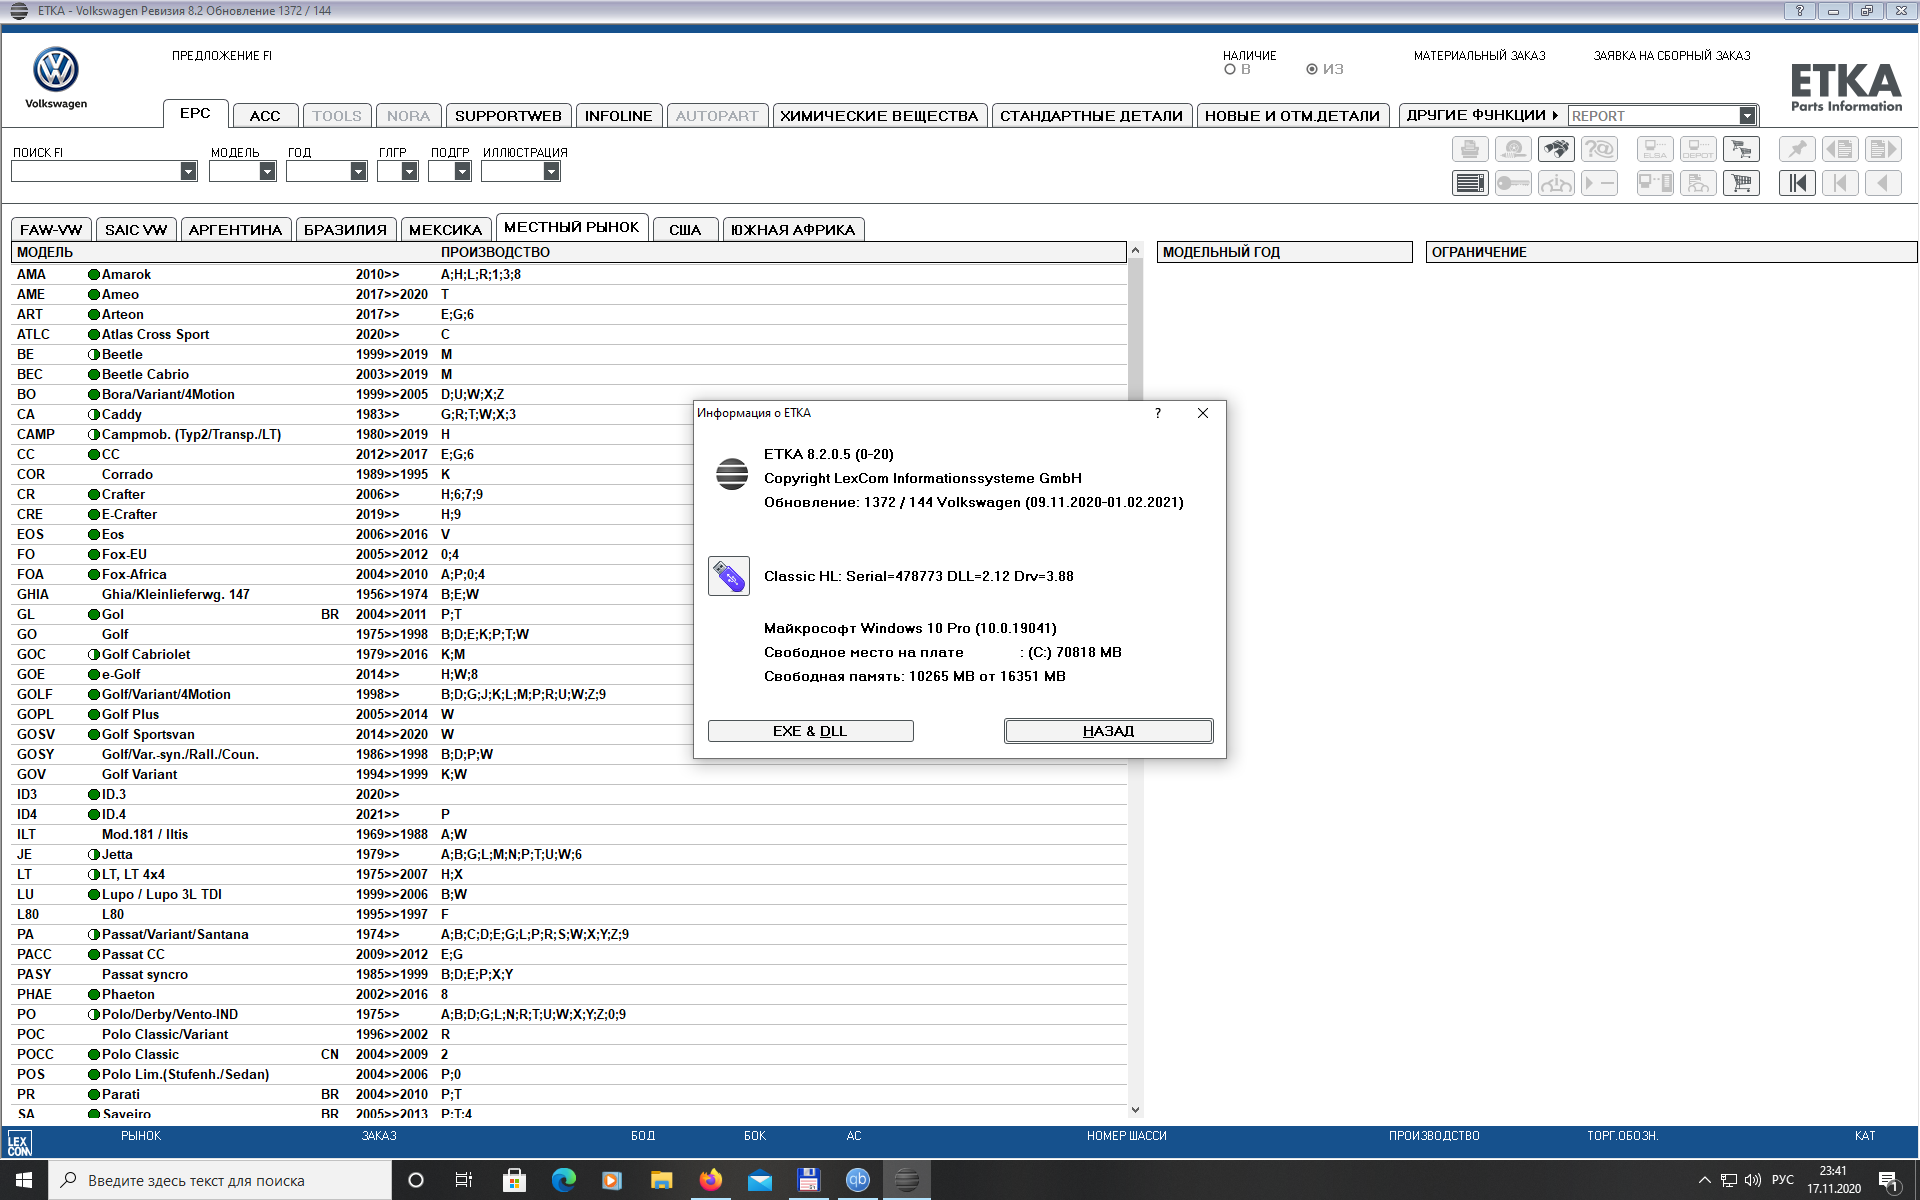Click the ПОИСК FI input field
This screenshot has height=1200, width=1920.
96,171
